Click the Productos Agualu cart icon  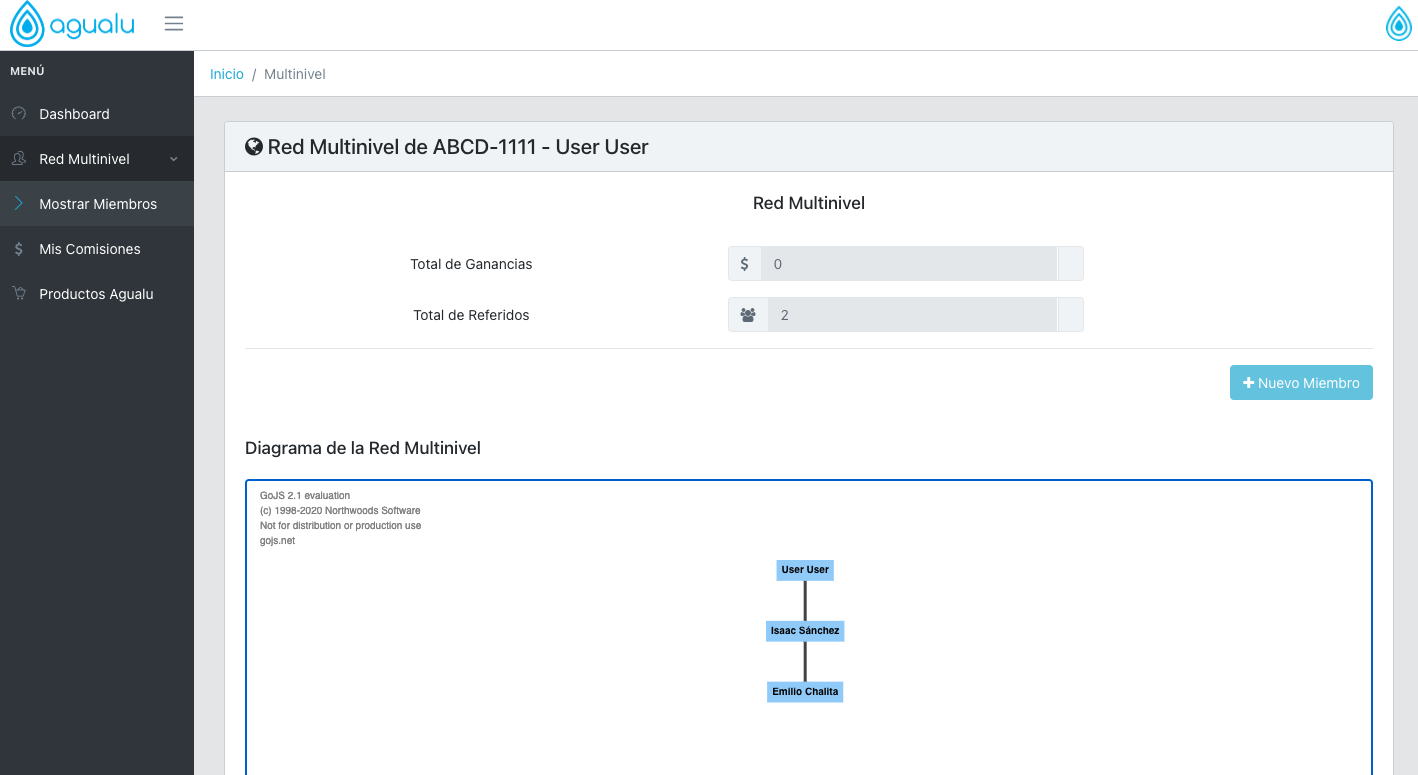click(19, 294)
